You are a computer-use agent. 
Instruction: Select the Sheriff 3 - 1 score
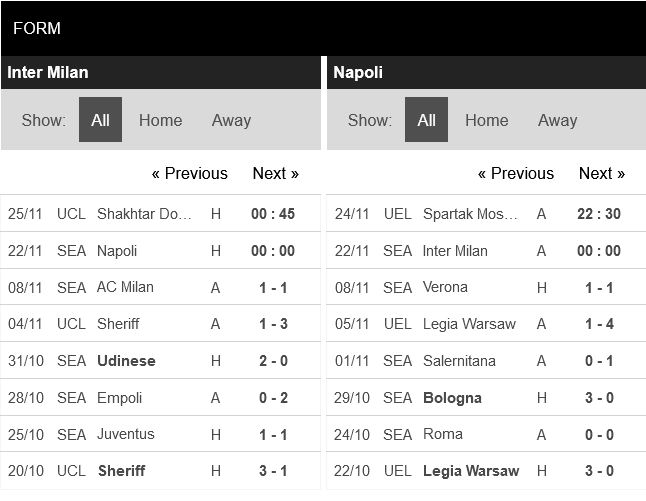pos(275,471)
